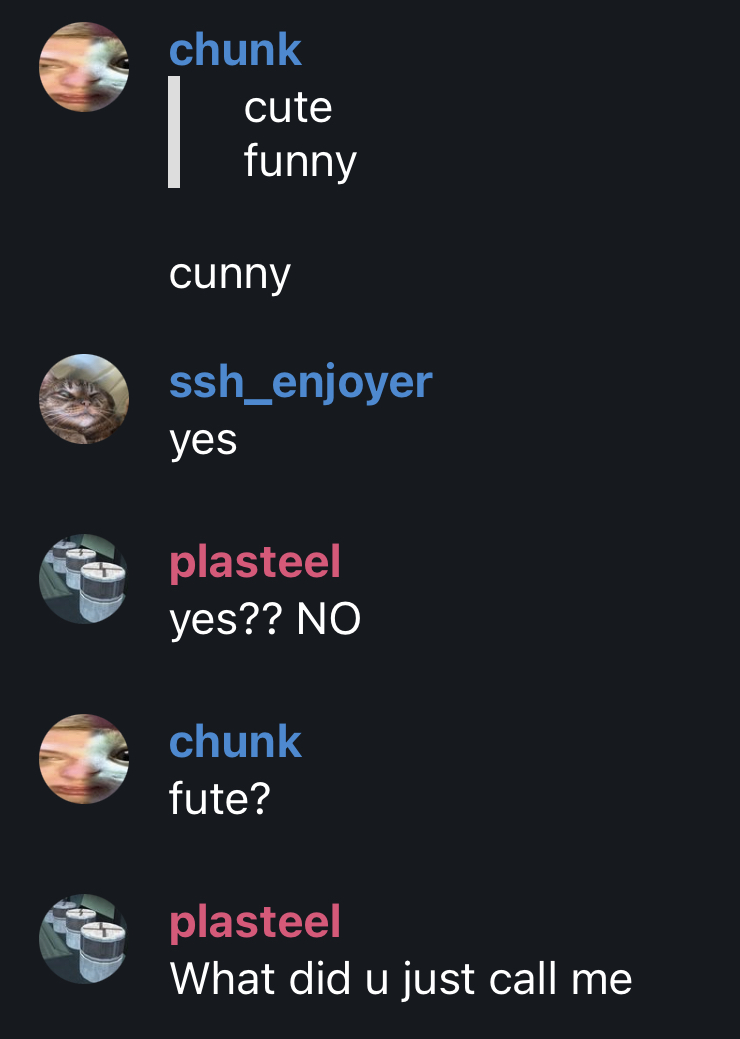Click ssh_enjoyer's grumpy cat avatar

pyautogui.click(x=84, y=399)
